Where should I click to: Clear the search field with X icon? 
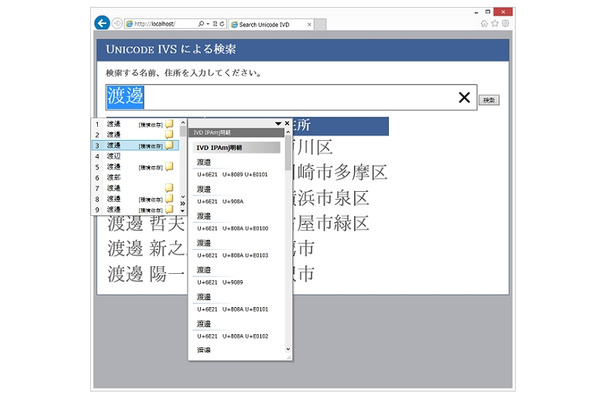tap(464, 97)
